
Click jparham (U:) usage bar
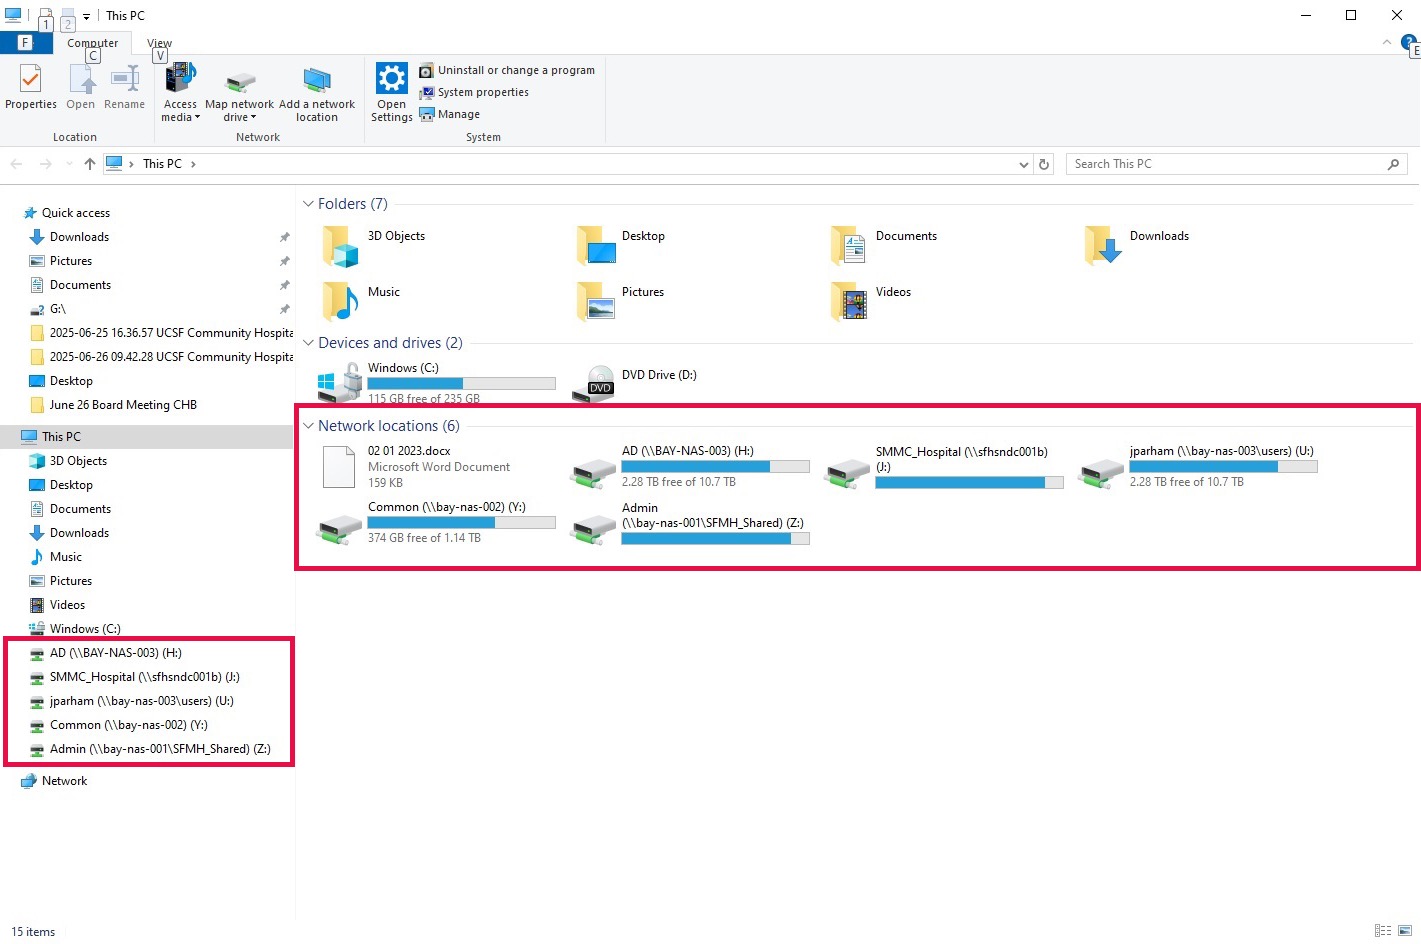(x=1223, y=467)
